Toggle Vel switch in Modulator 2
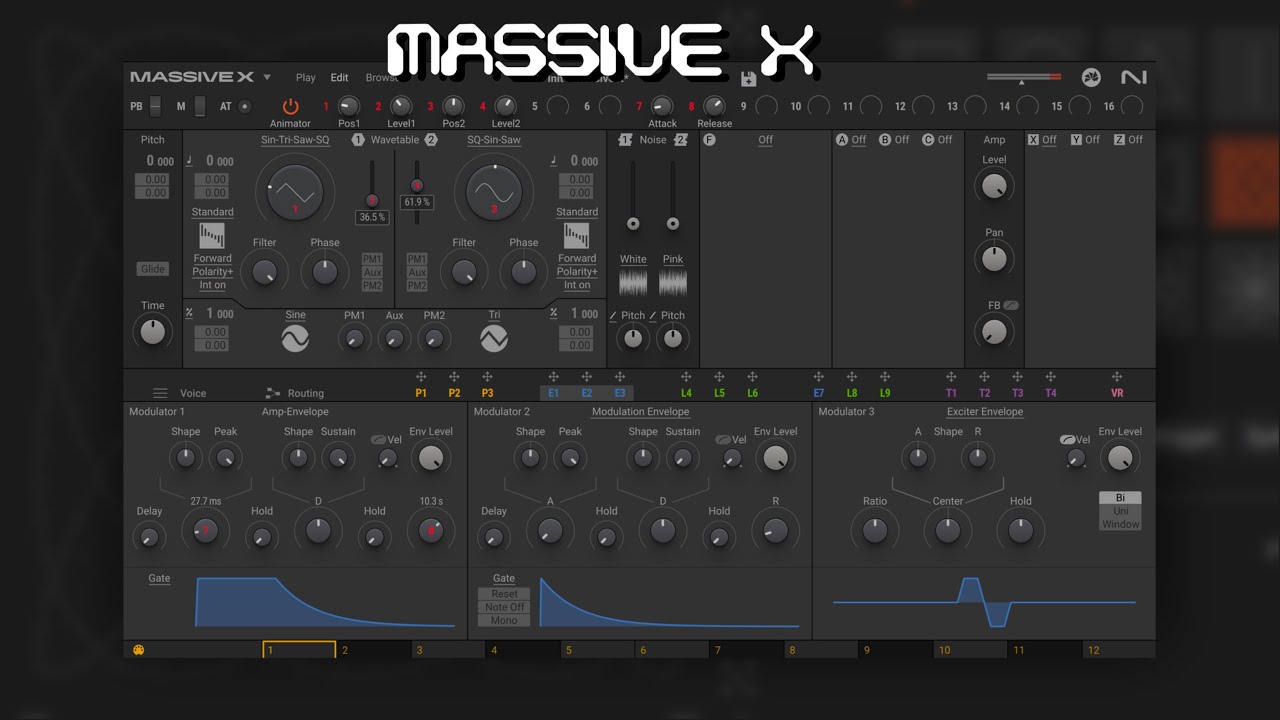 tap(723, 440)
